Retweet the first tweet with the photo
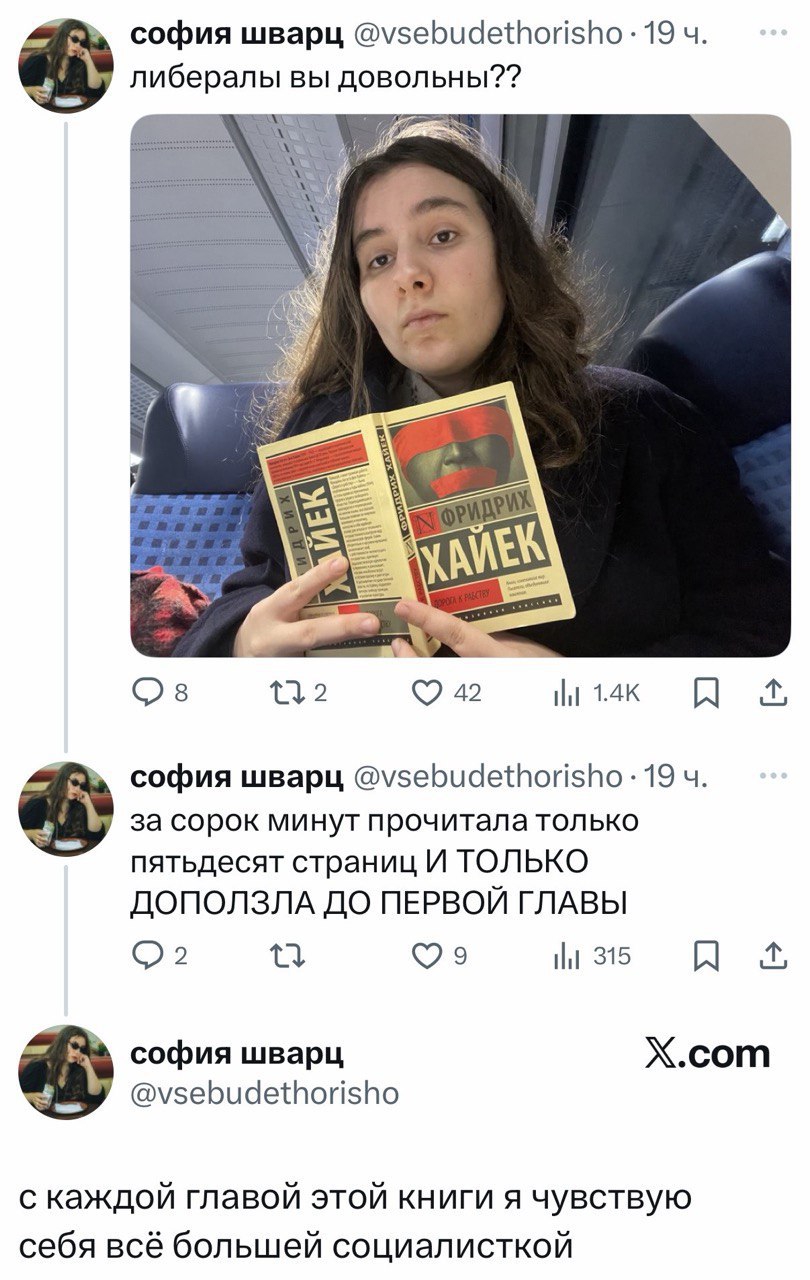This screenshot has height=1280, width=810. pos(291,693)
